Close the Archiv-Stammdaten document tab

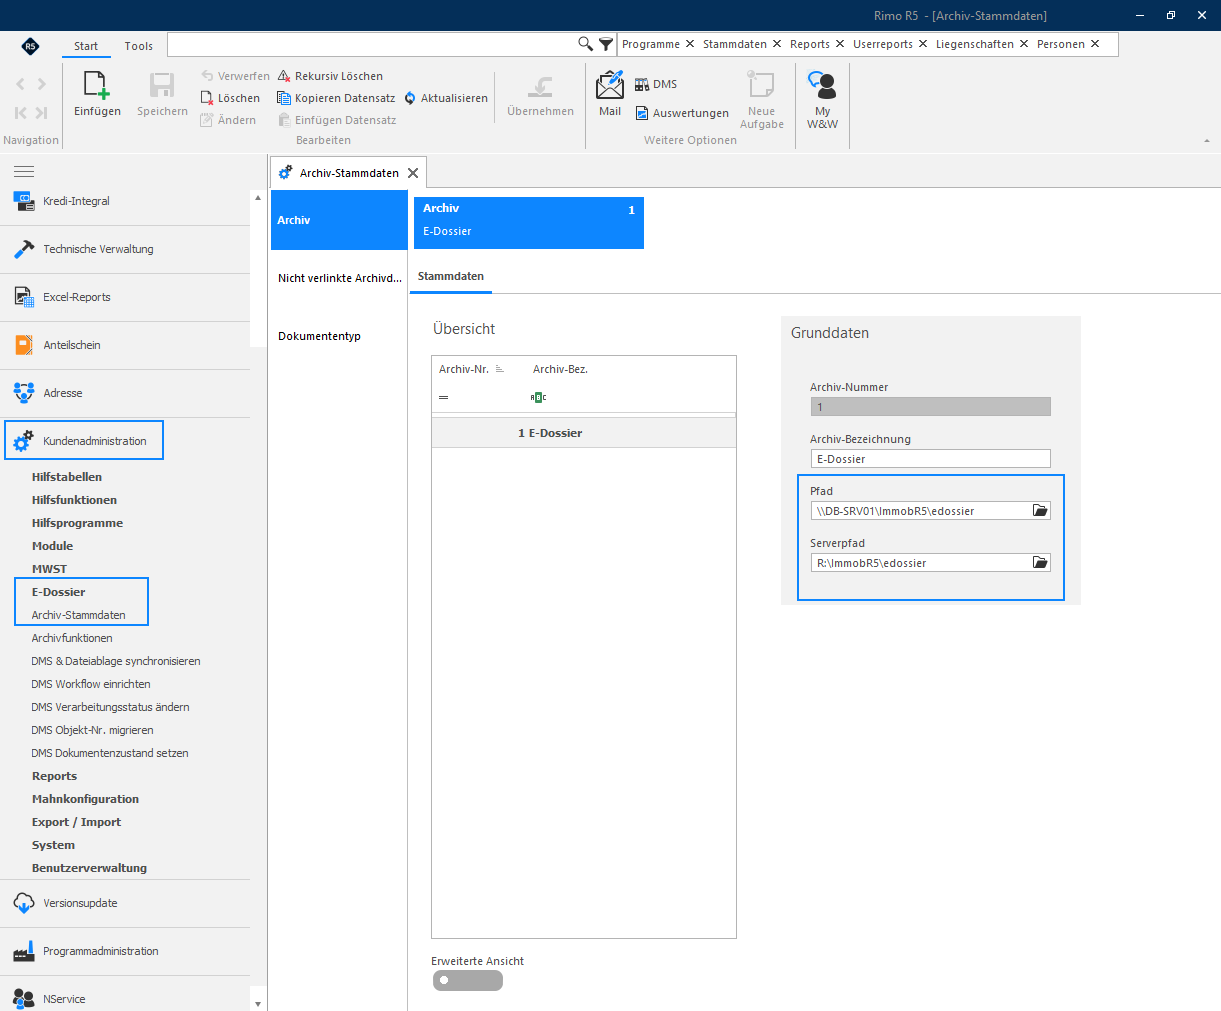tap(413, 173)
